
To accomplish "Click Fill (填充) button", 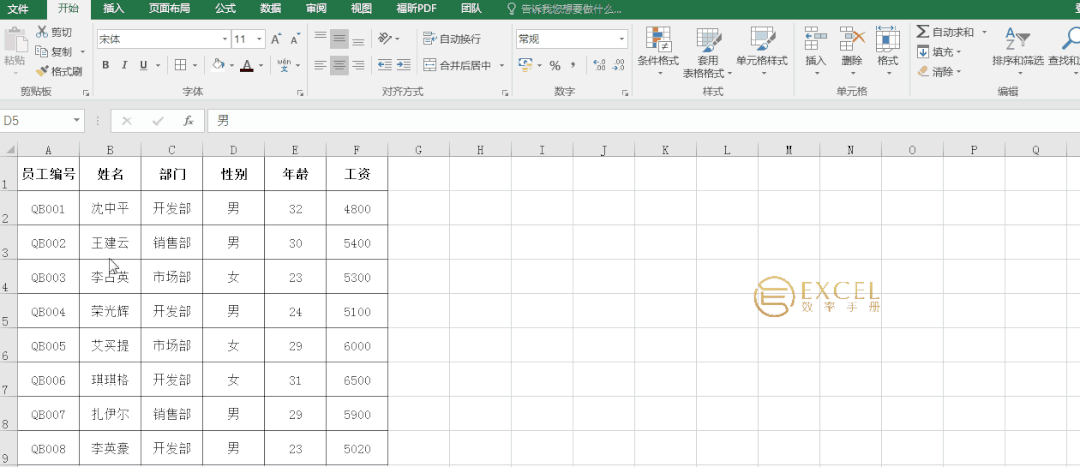I will pyautogui.click(x=939, y=52).
